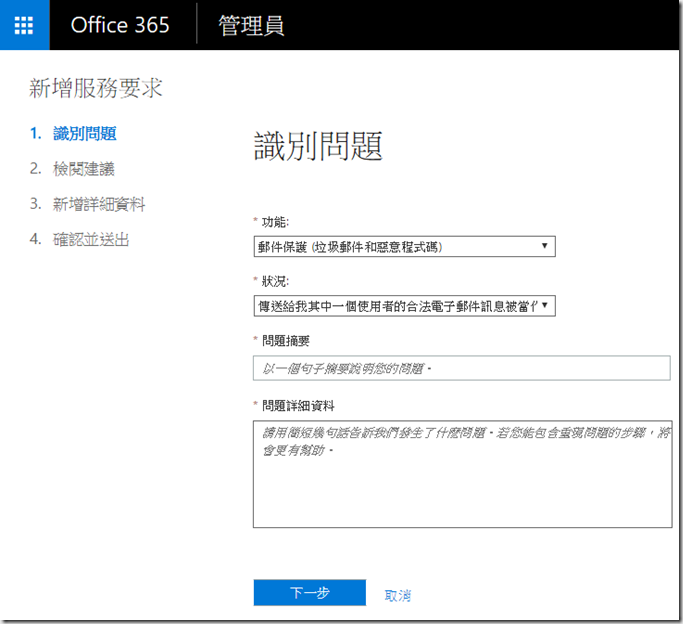Go to step 3 新增詳細資料

pos(99,204)
